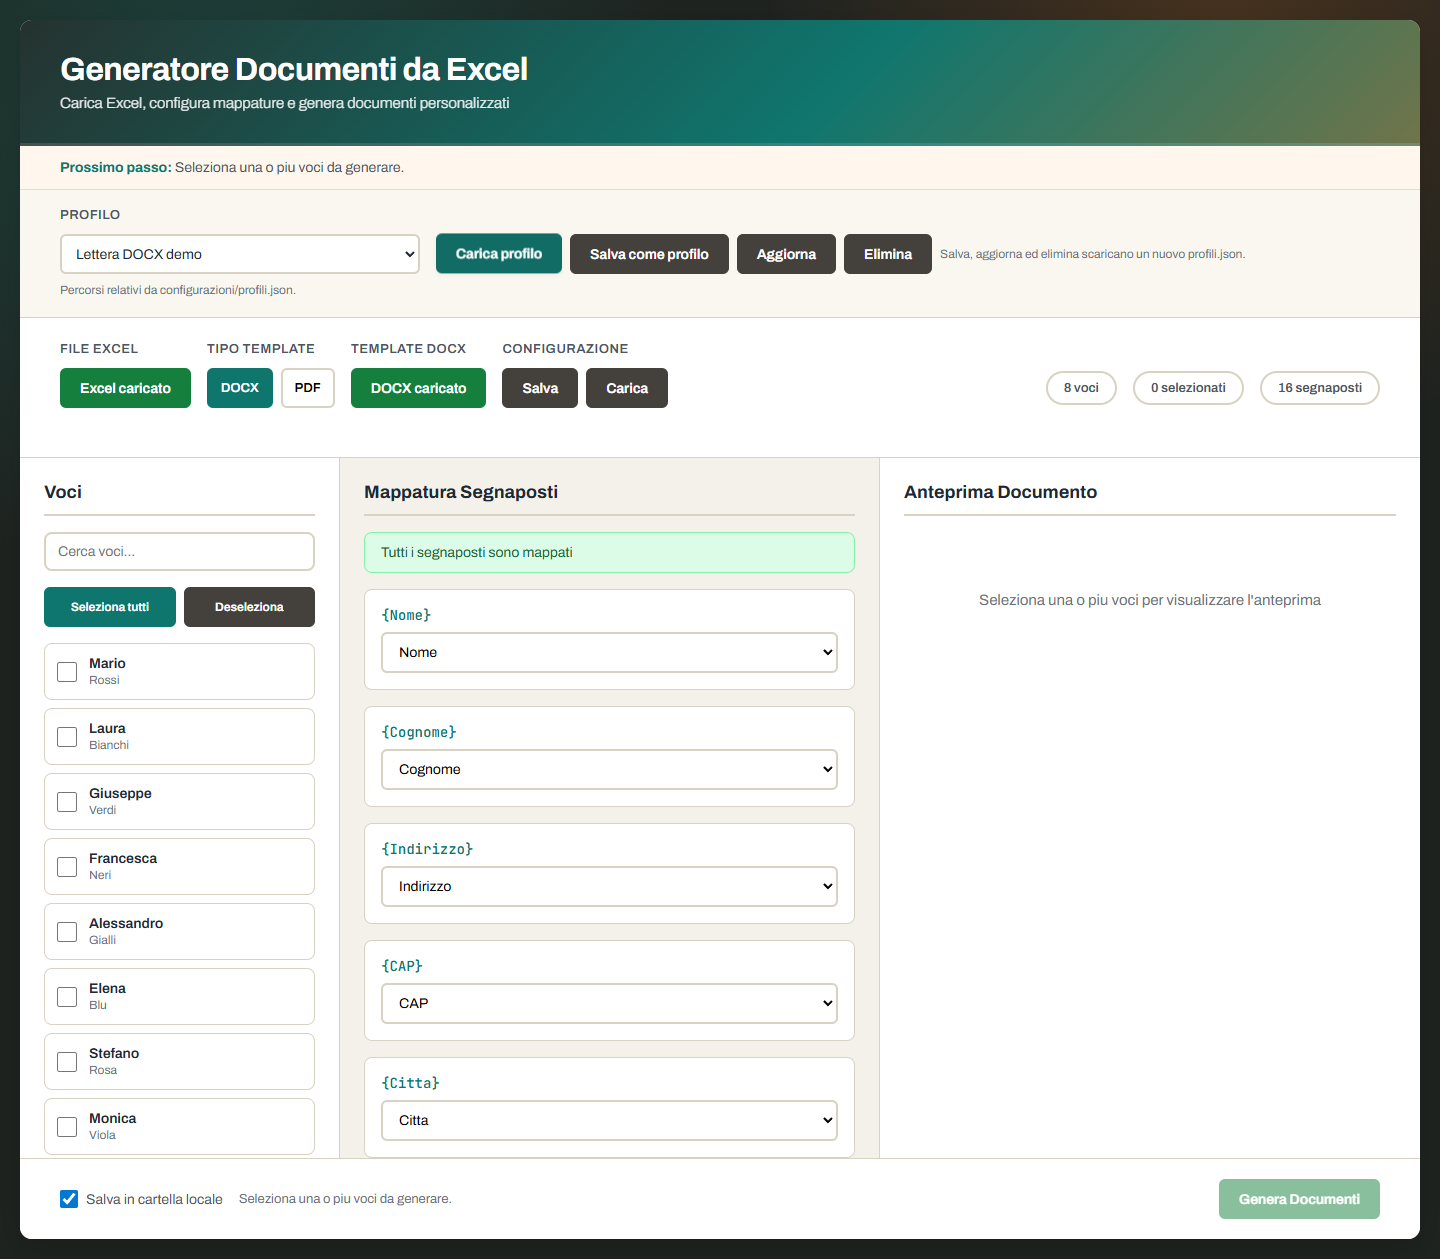Click the Carica configuration button

point(627,388)
